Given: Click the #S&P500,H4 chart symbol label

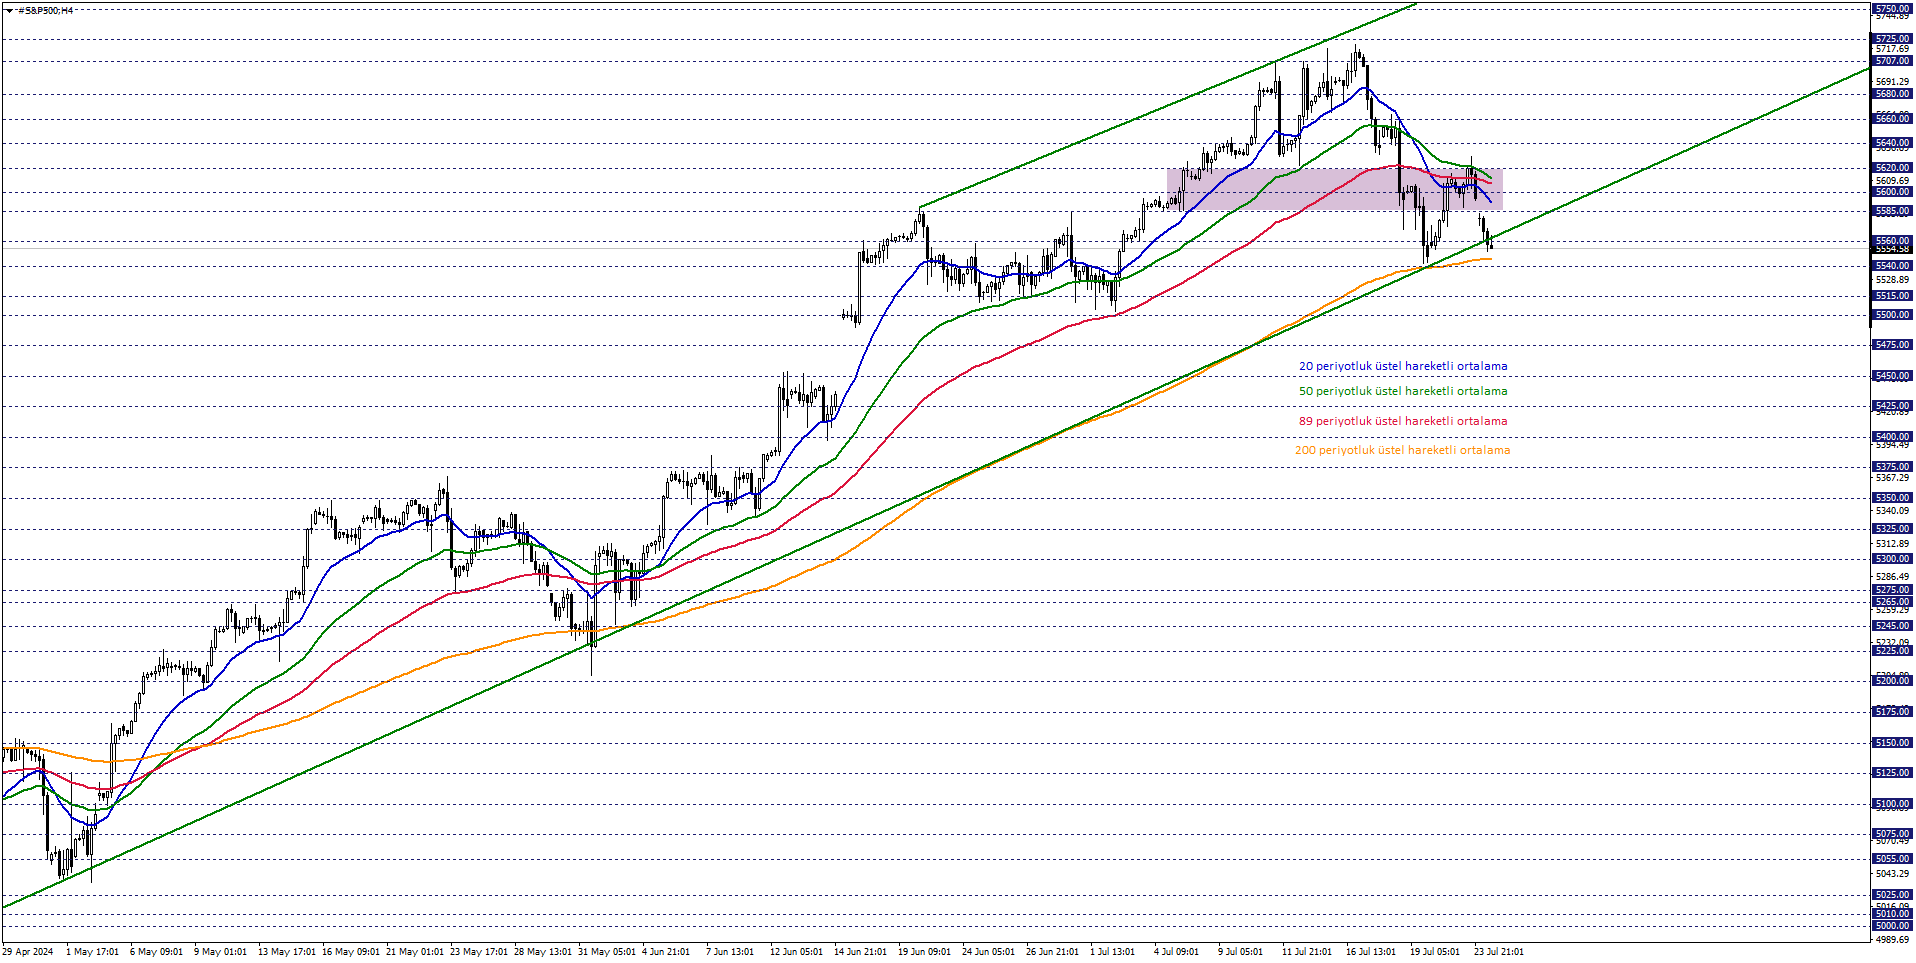Looking at the screenshot, I should pyautogui.click(x=45, y=11).
